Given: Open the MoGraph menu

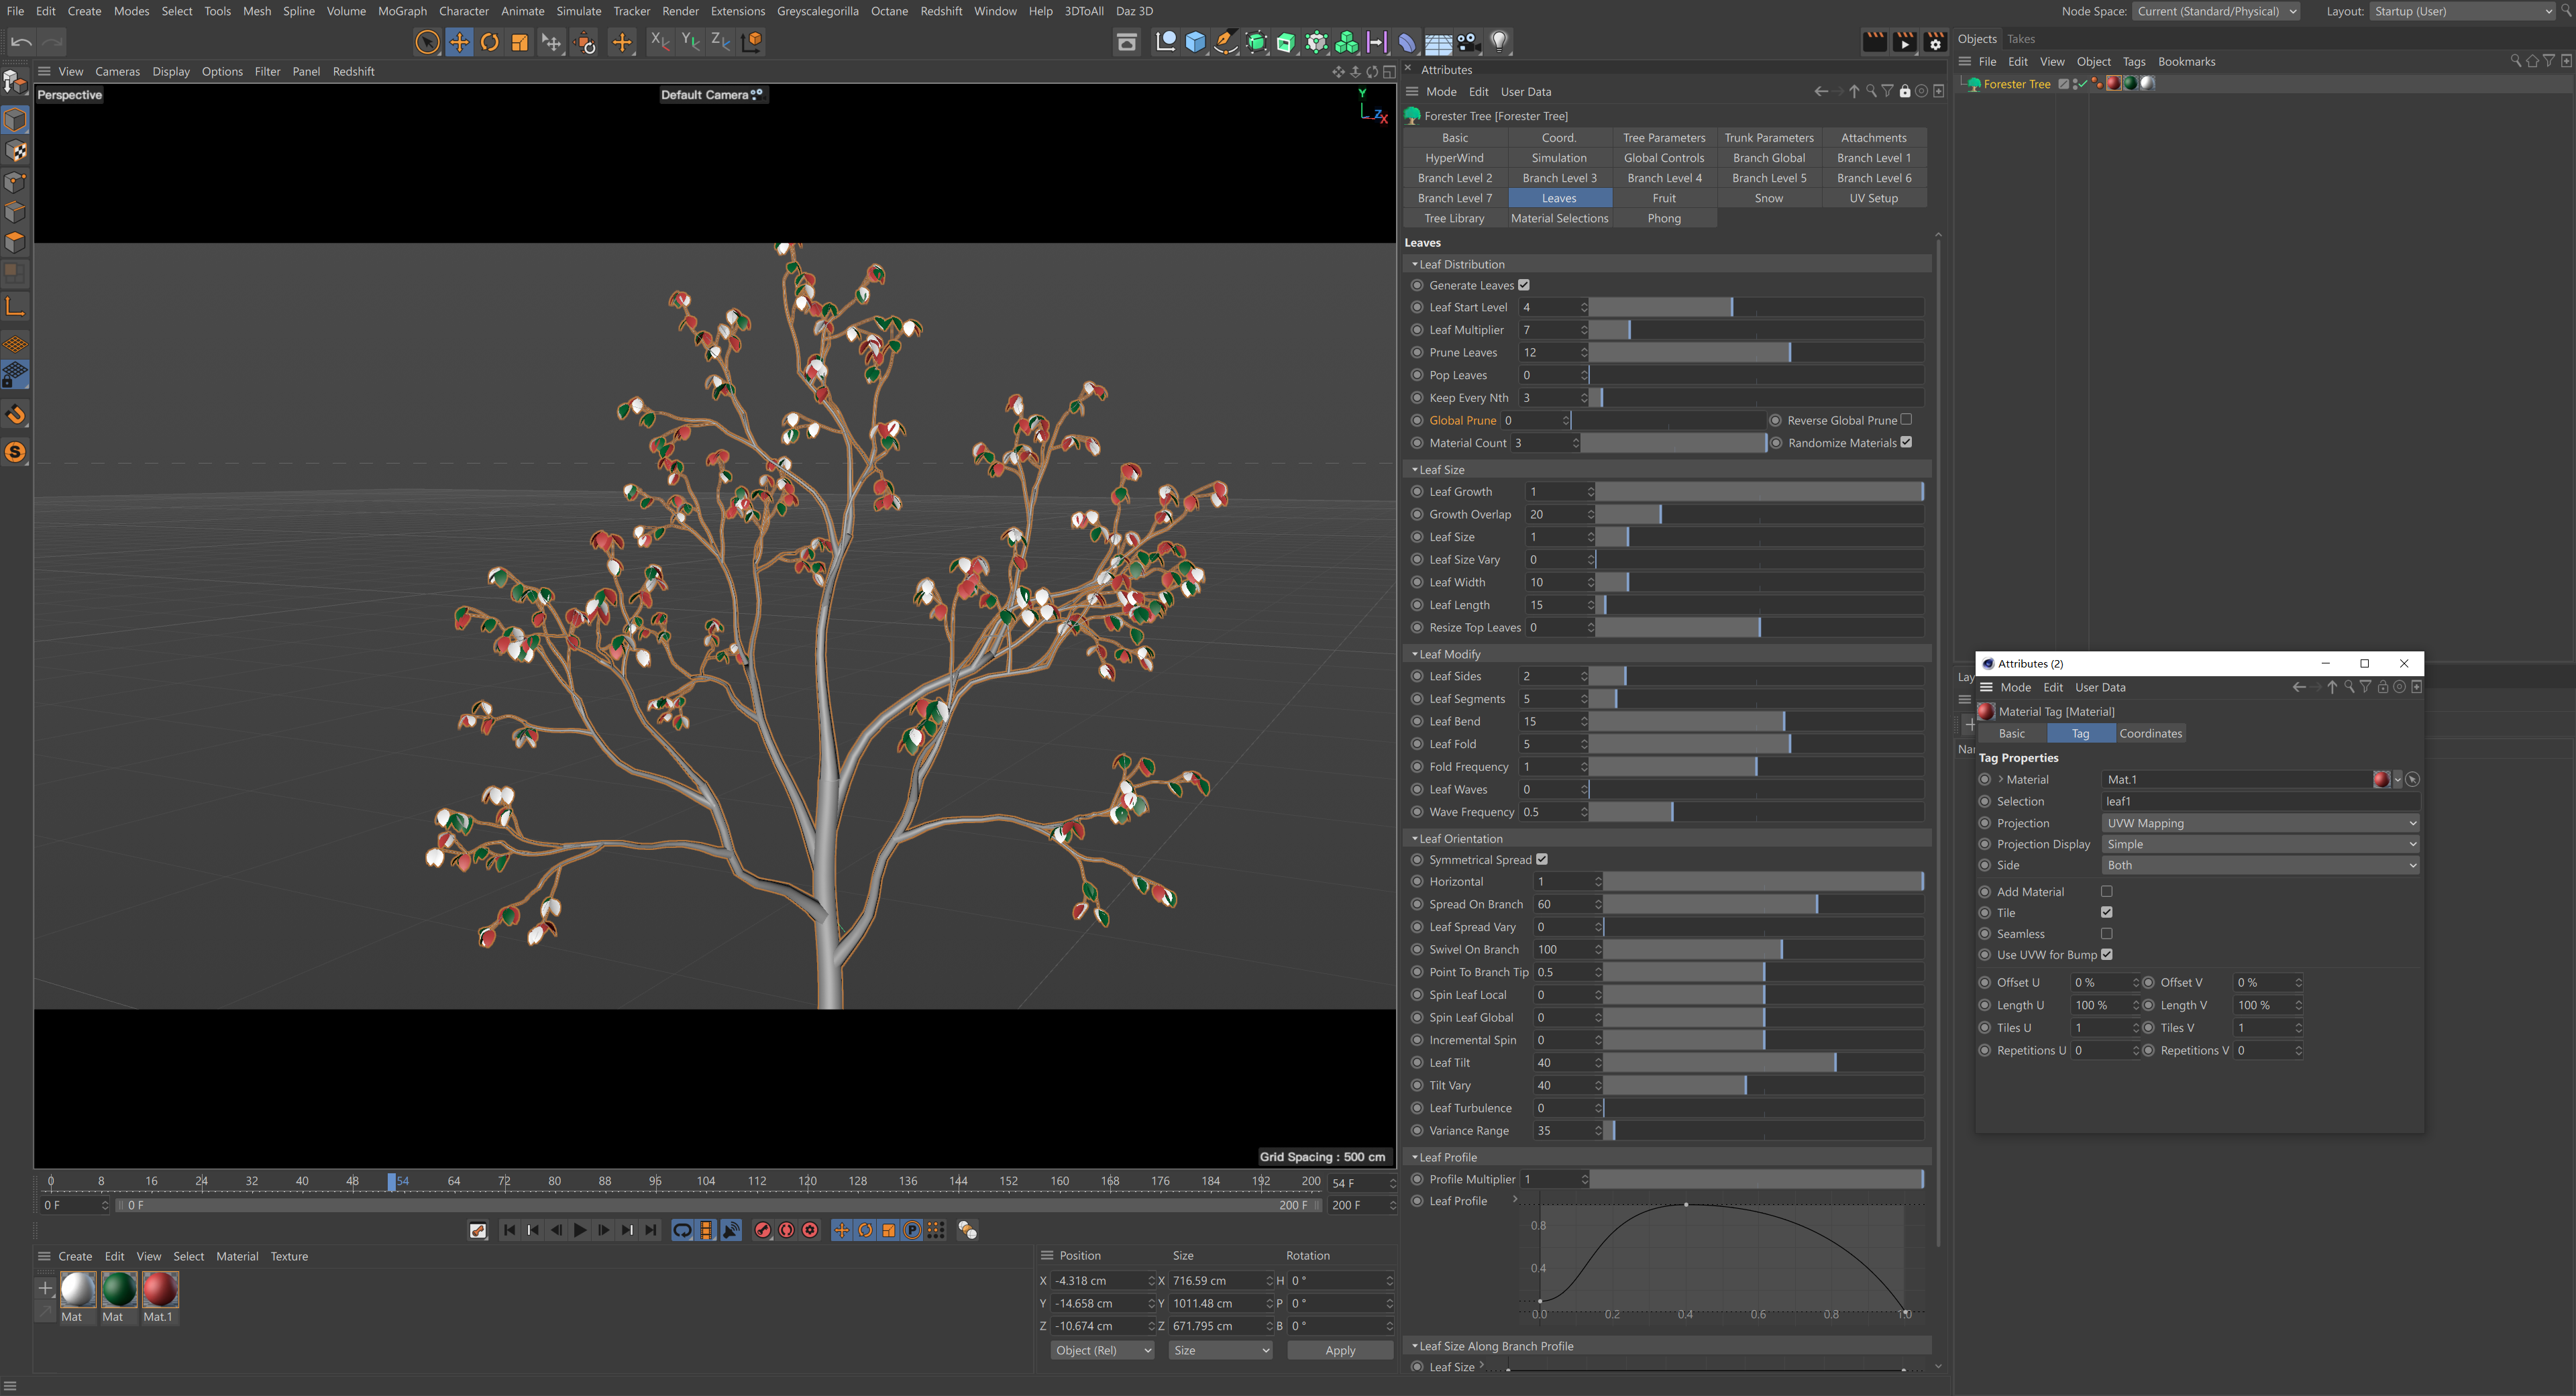Looking at the screenshot, I should (x=402, y=11).
